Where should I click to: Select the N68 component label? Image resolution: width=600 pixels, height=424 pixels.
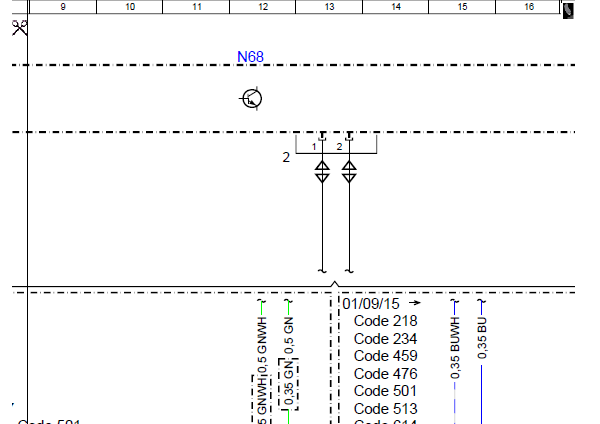click(x=250, y=57)
